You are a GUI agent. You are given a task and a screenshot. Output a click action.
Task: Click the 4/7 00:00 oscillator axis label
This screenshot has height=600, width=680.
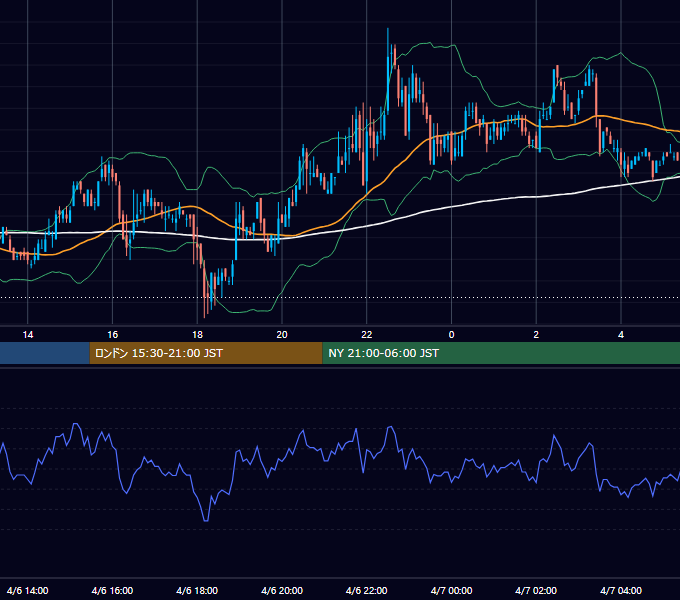click(x=451, y=590)
